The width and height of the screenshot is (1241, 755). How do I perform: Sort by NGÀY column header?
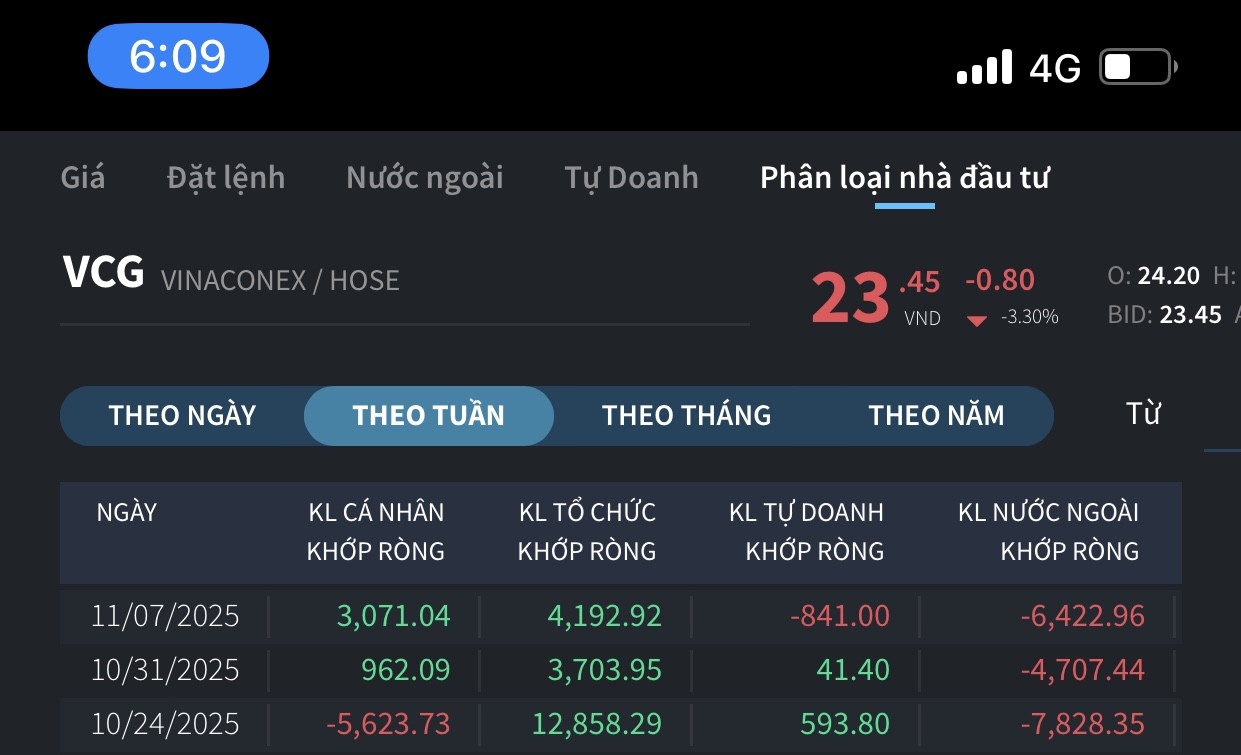(127, 513)
